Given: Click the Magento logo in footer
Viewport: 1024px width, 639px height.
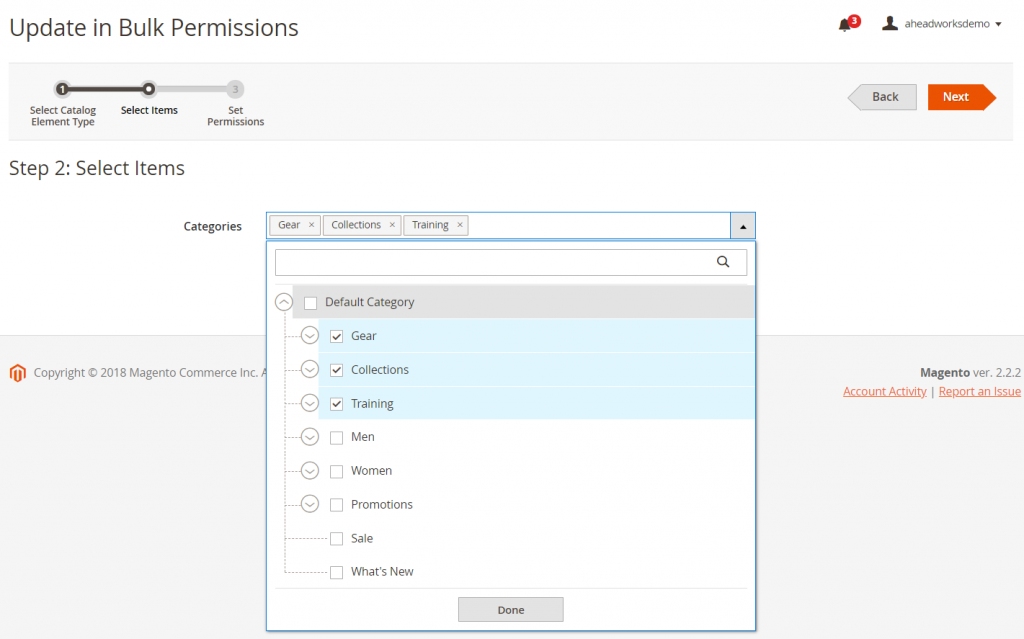Looking at the screenshot, I should pos(17,372).
